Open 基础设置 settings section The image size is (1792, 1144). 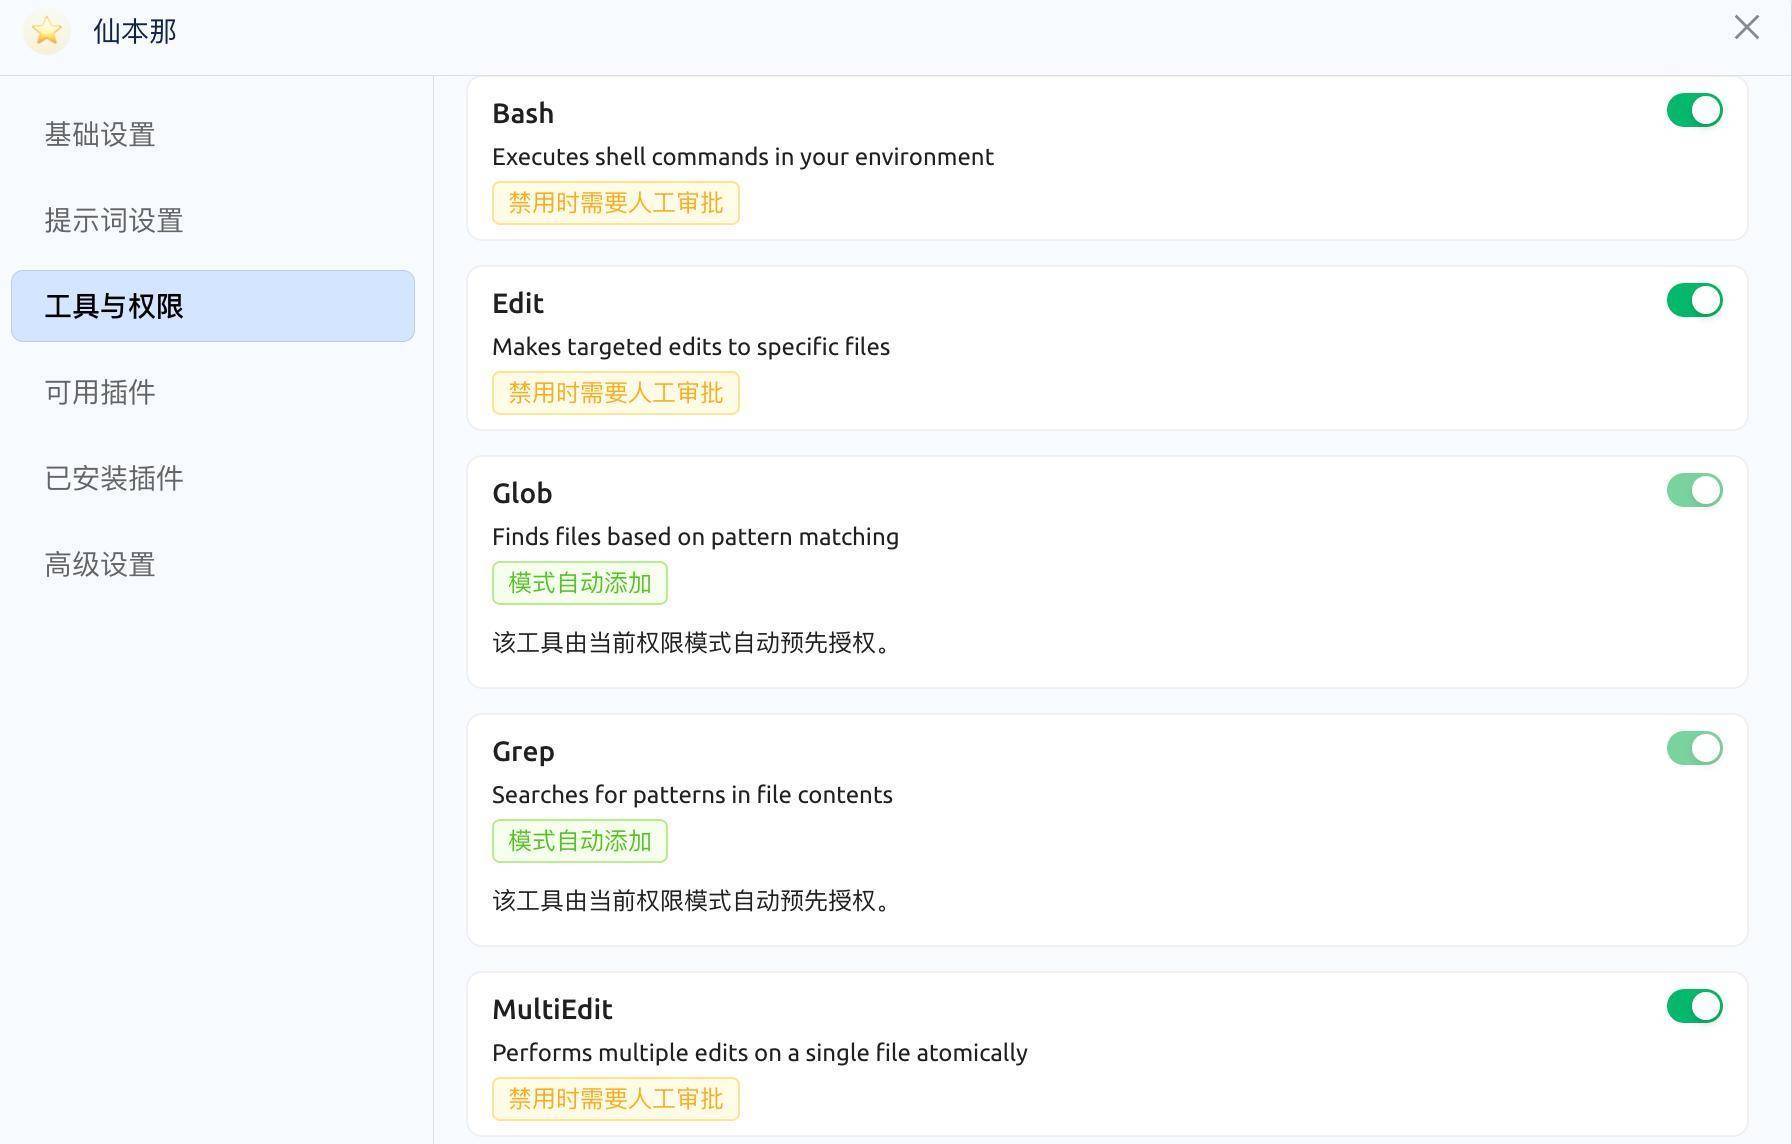100,134
